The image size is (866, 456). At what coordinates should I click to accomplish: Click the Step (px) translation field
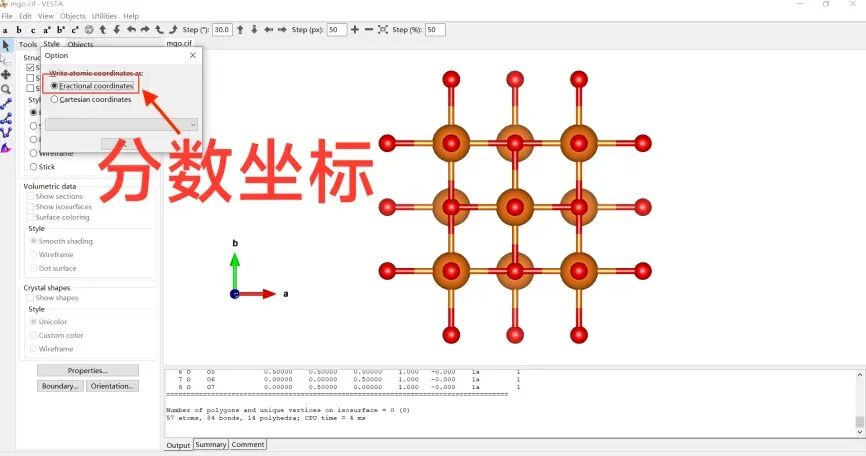tap(337, 30)
